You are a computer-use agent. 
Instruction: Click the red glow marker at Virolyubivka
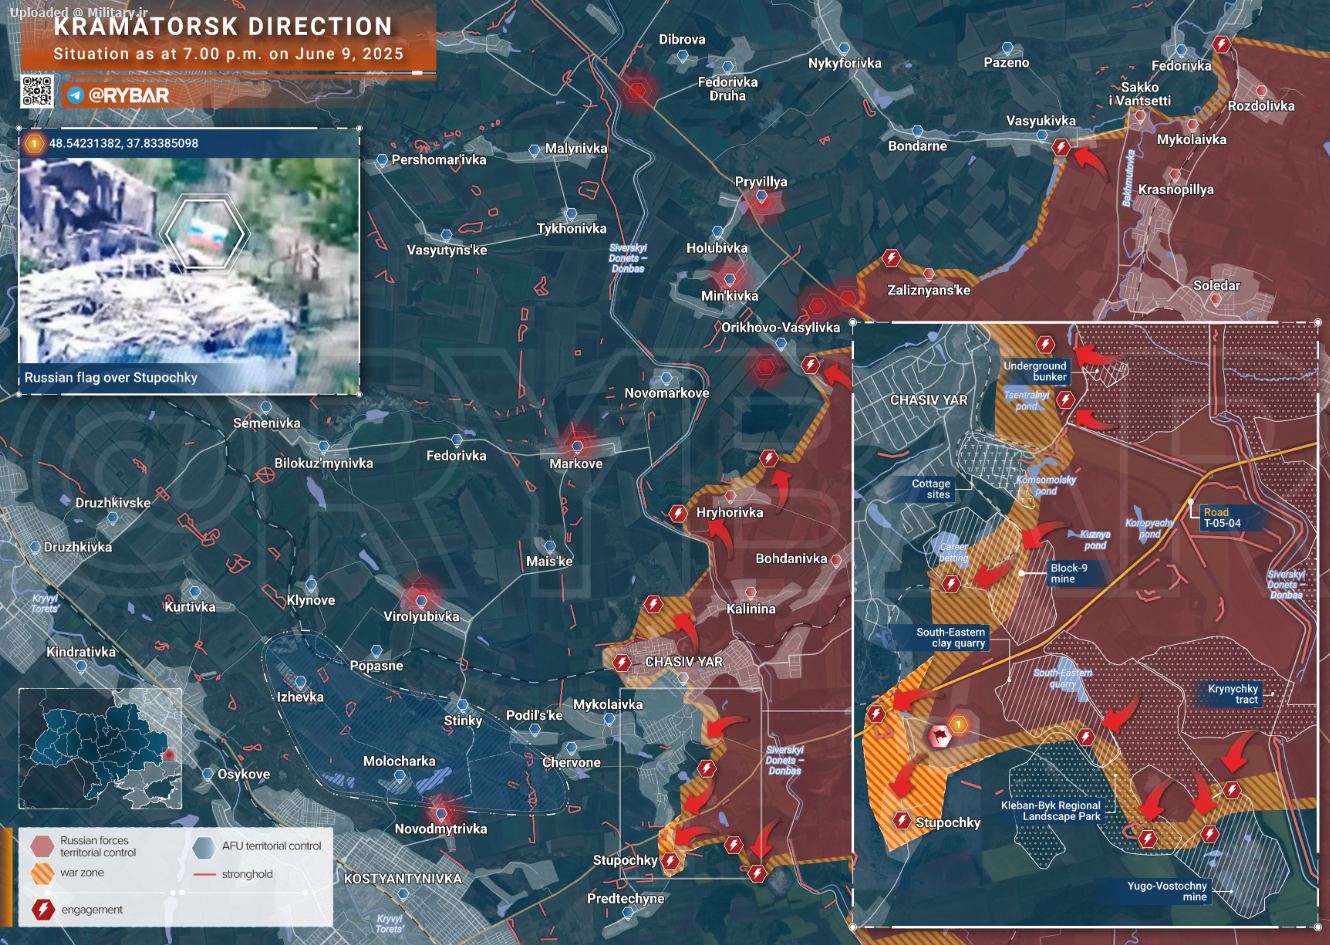(x=421, y=600)
